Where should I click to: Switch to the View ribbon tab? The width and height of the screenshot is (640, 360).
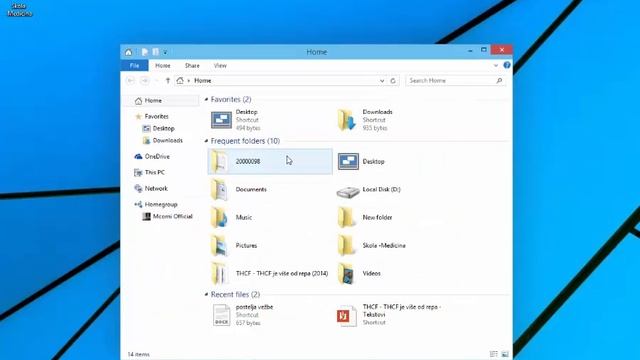[x=220, y=65]
